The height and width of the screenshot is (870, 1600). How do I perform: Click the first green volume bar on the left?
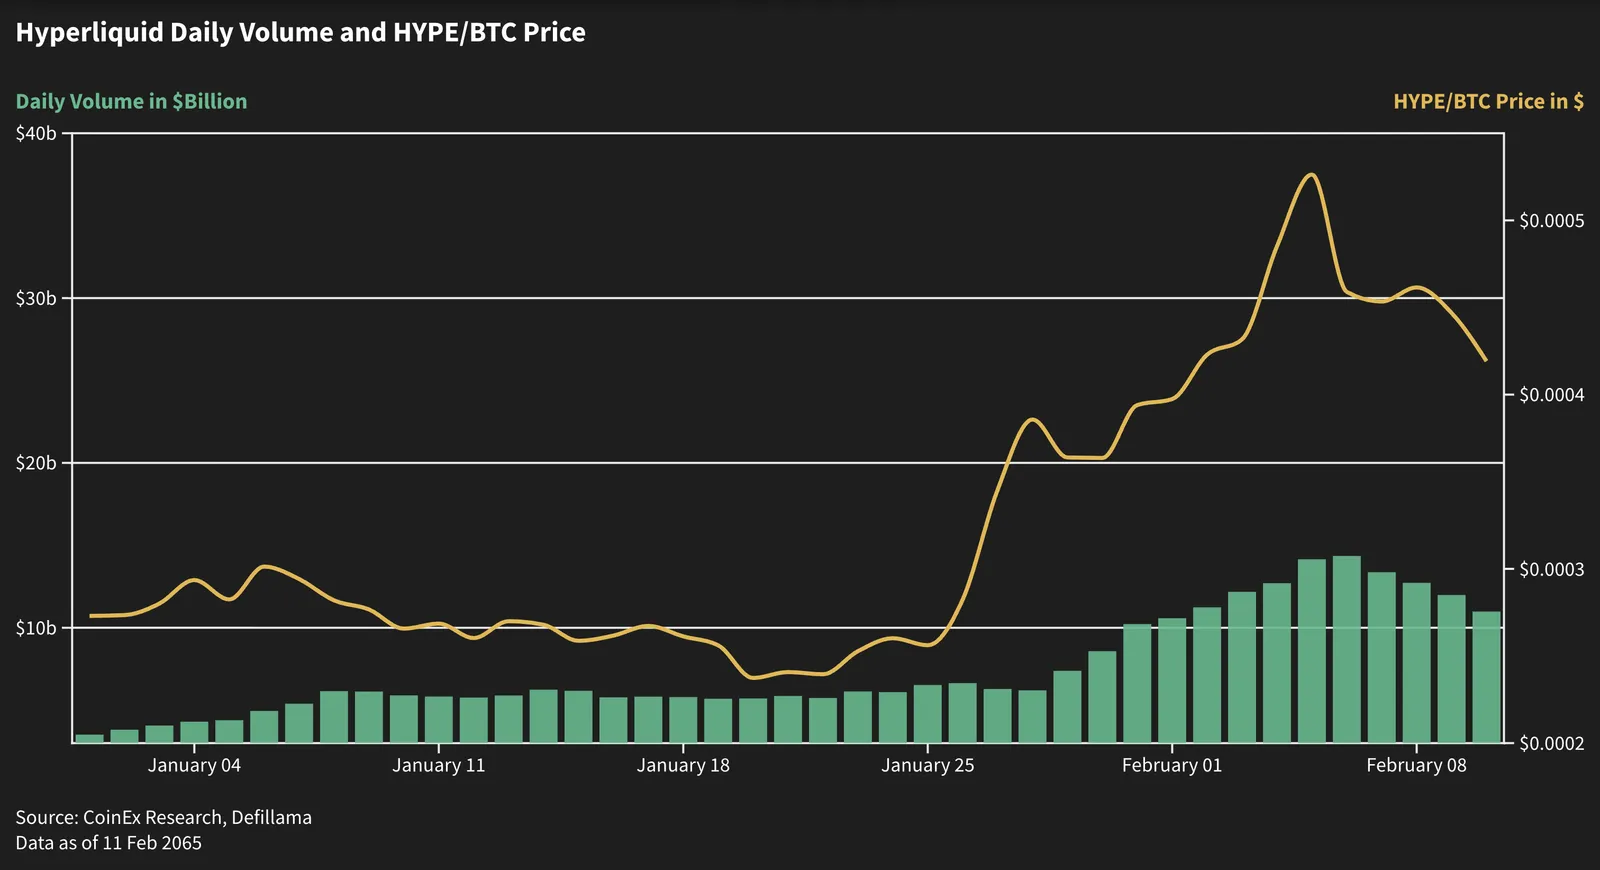click(89, 738)
